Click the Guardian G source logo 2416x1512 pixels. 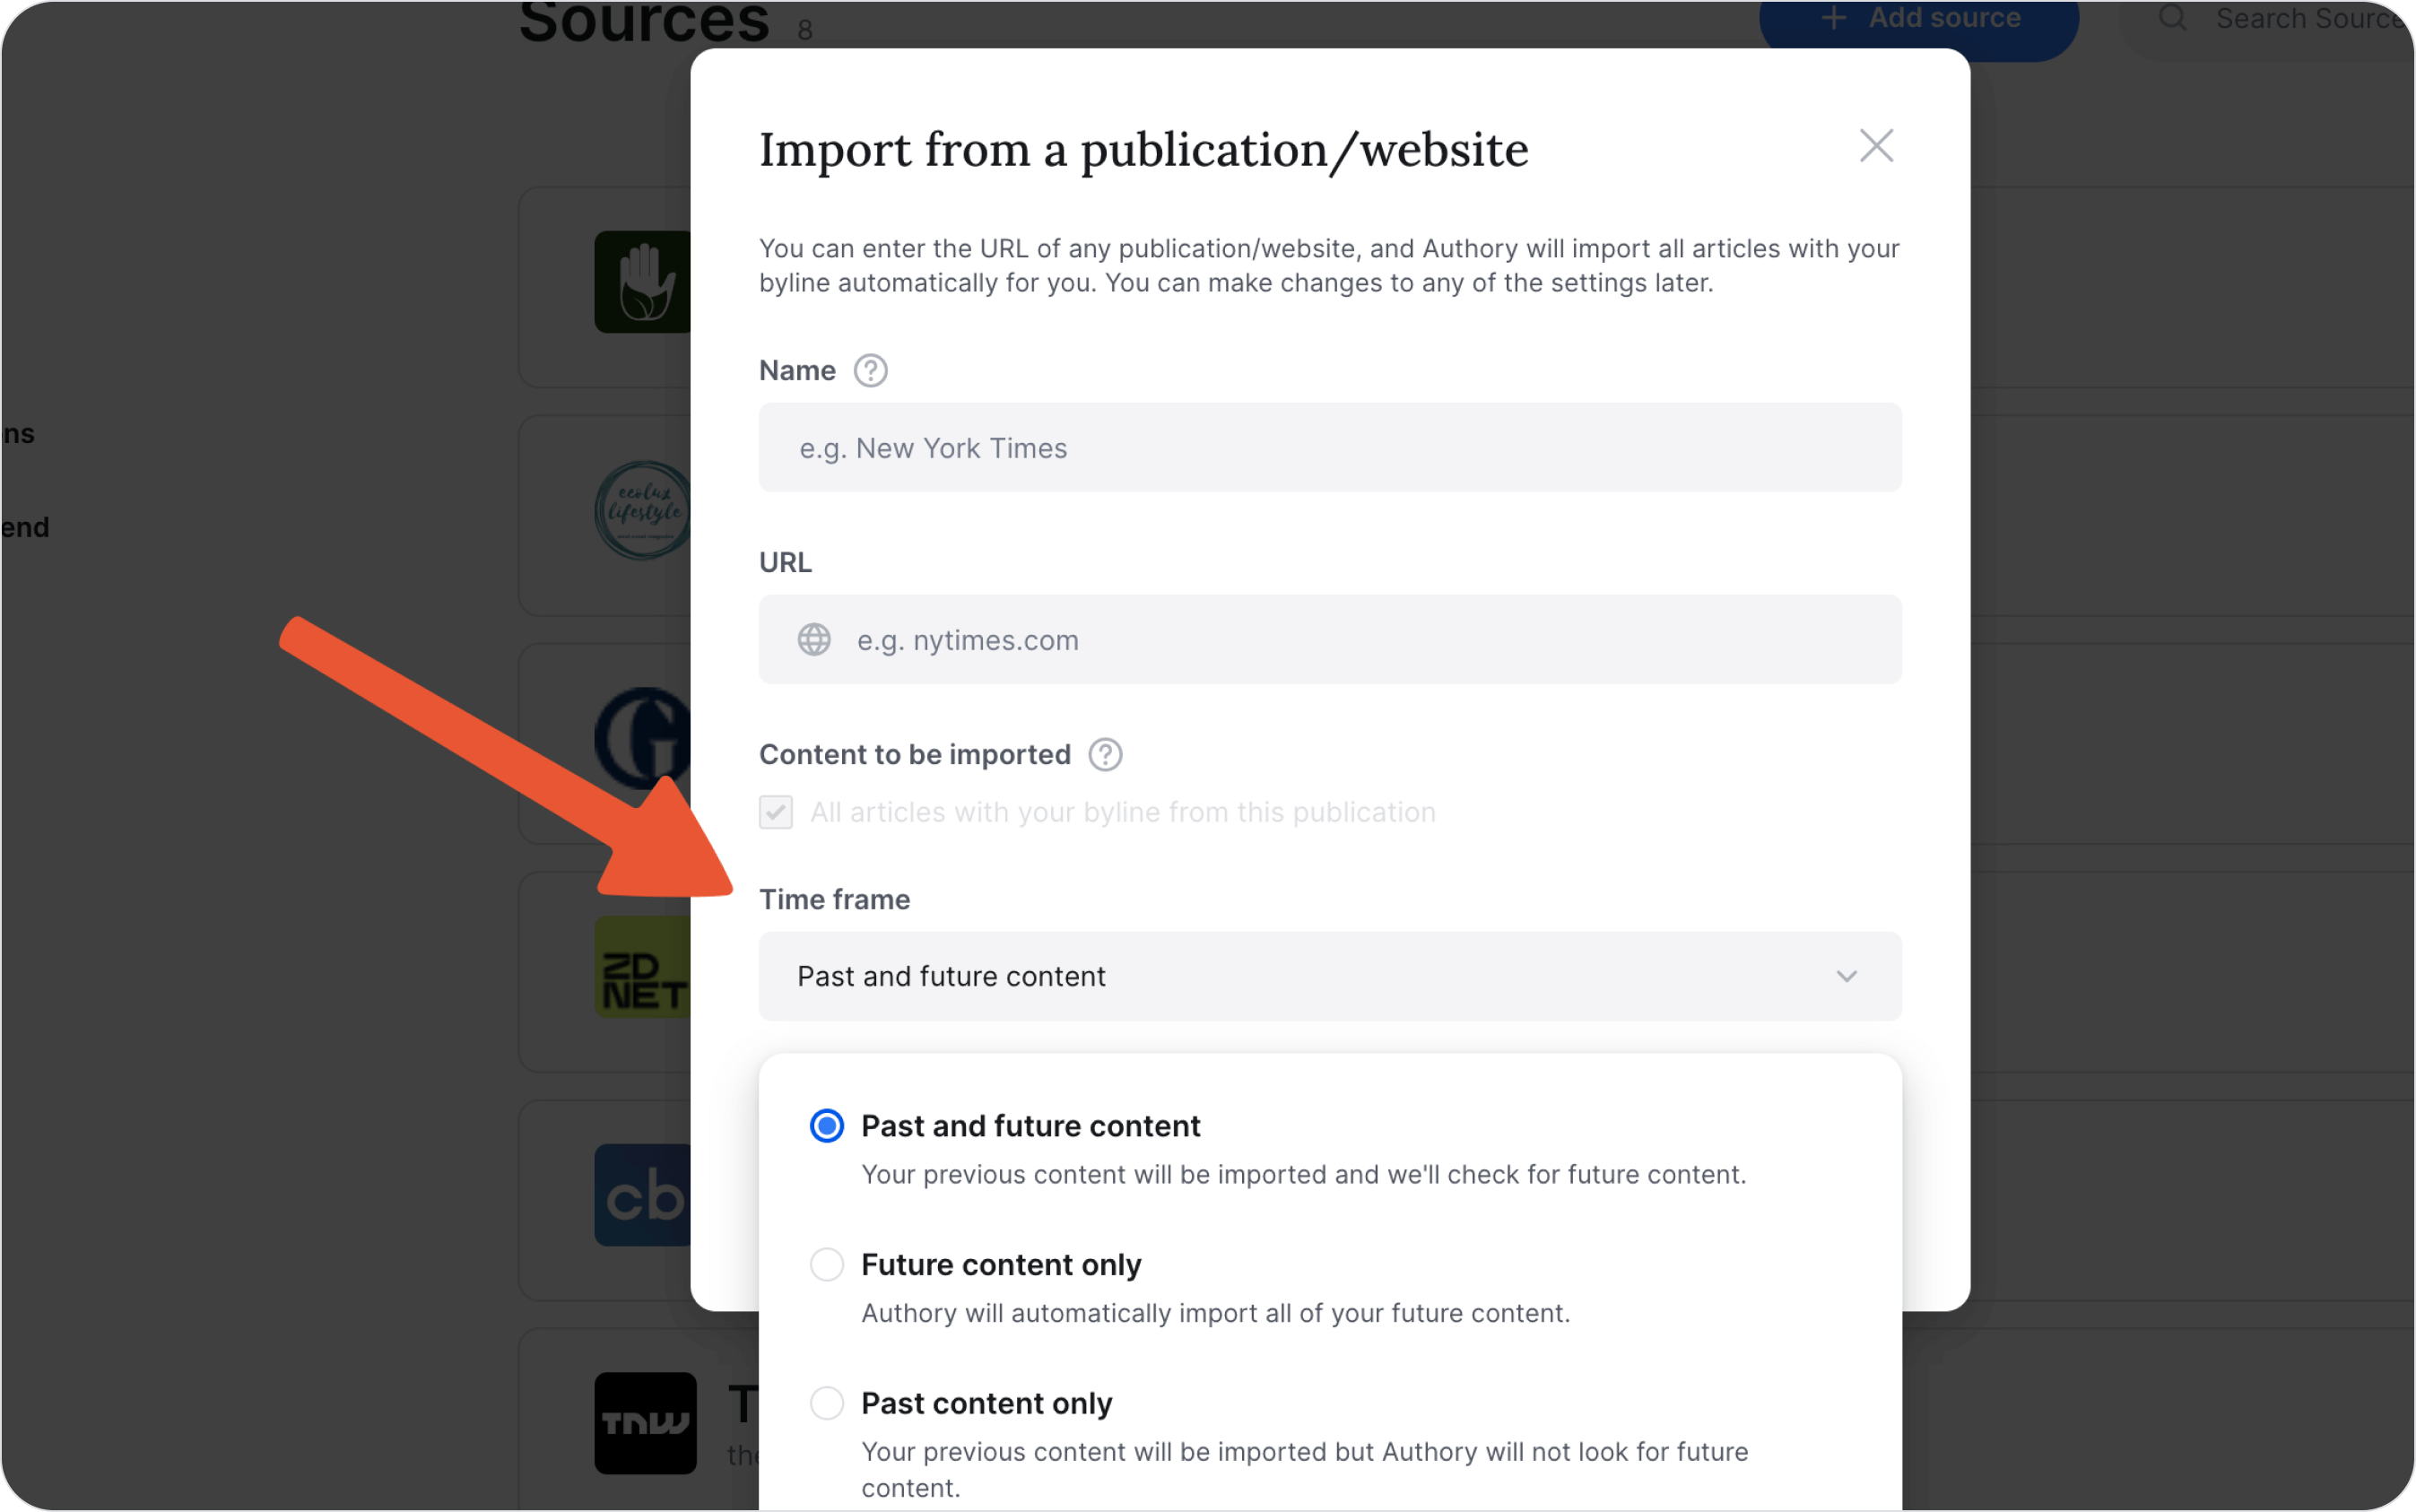642,738
